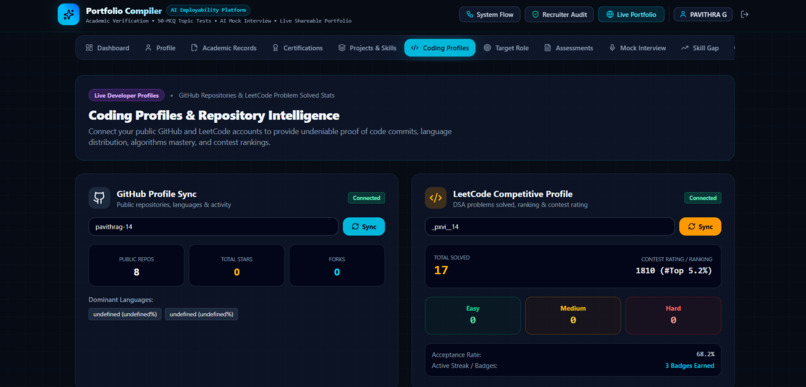Image resolution: width=806 pixels, height=387 pixels.
Task: Click the logout arrow icon
Action: (744, 14)
